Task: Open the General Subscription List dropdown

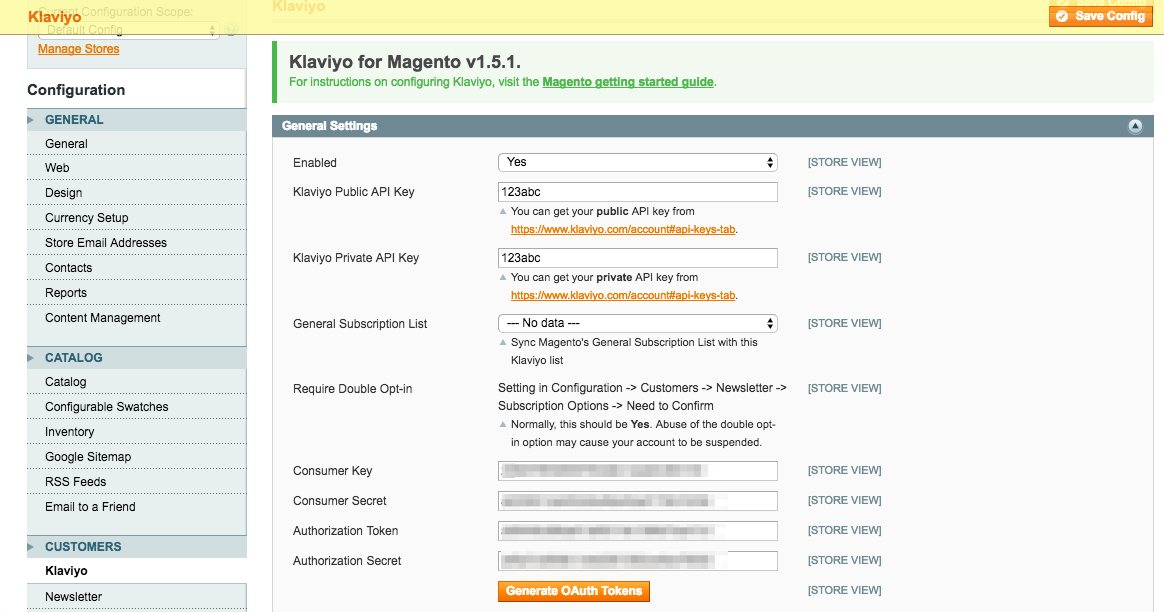Action: tap(637, 323)
